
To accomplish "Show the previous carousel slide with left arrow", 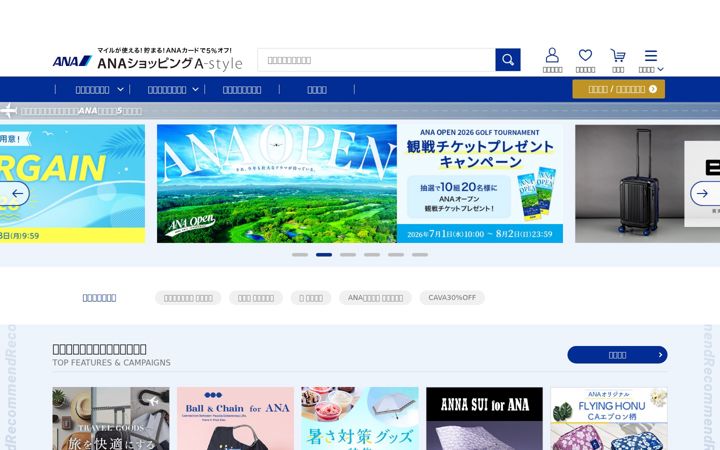I will (x=17, y=193).
